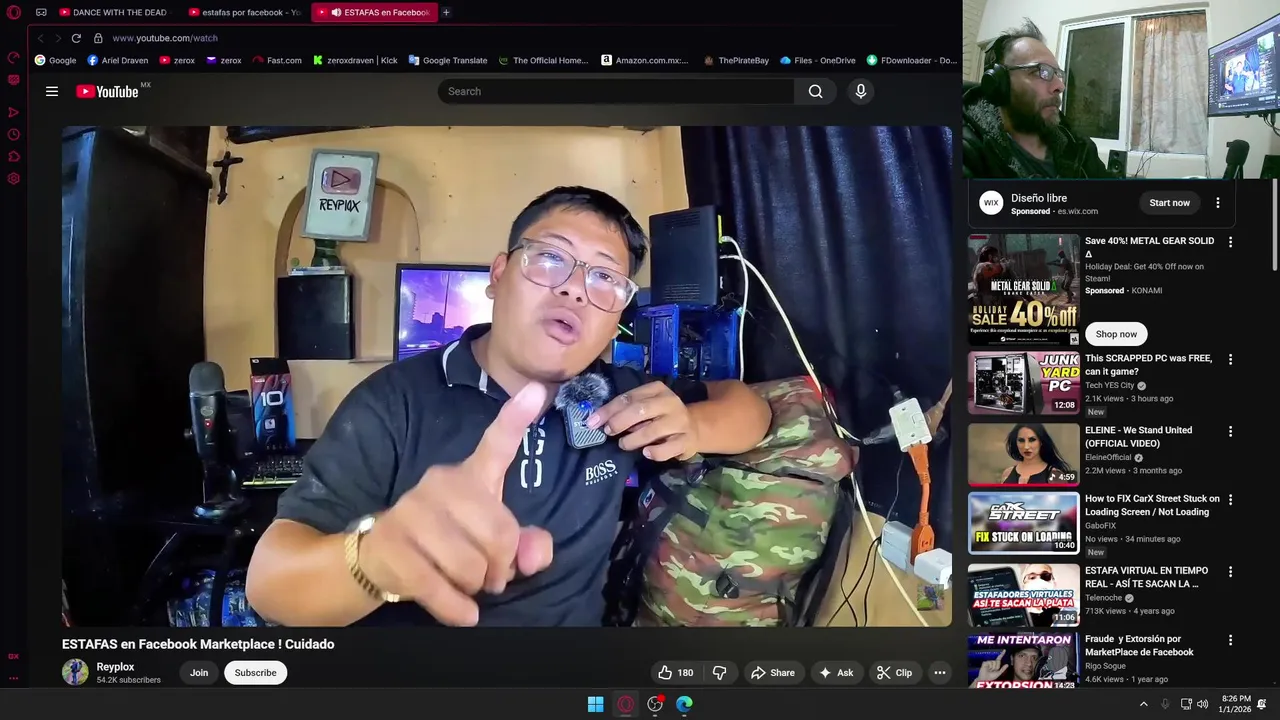Click the YouTube search input field
This screenshot has height=720, width=1280.
[x=616, y=91]
